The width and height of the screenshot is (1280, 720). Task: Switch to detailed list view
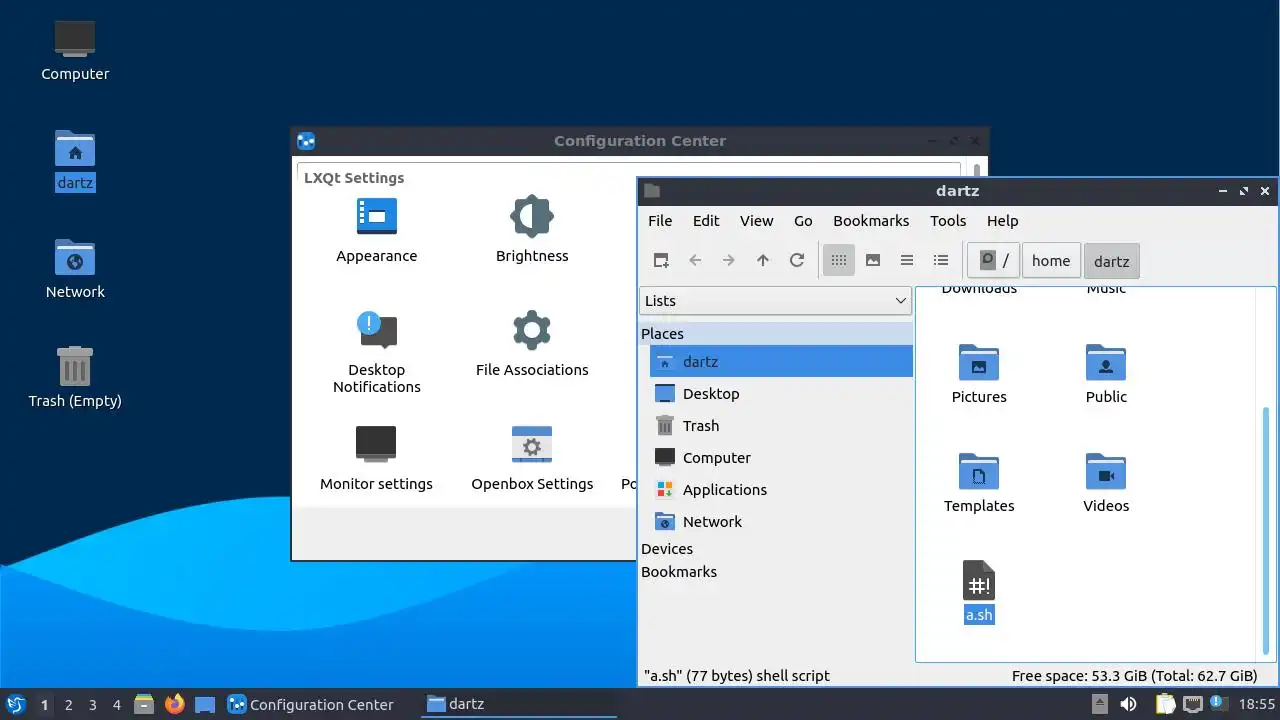pos(941,260)
